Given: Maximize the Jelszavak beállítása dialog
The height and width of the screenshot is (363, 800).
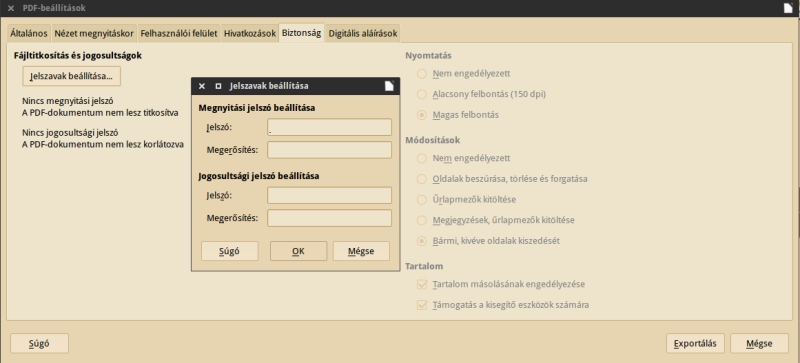Looking at the screenshot, I should (x=218, y=86).
